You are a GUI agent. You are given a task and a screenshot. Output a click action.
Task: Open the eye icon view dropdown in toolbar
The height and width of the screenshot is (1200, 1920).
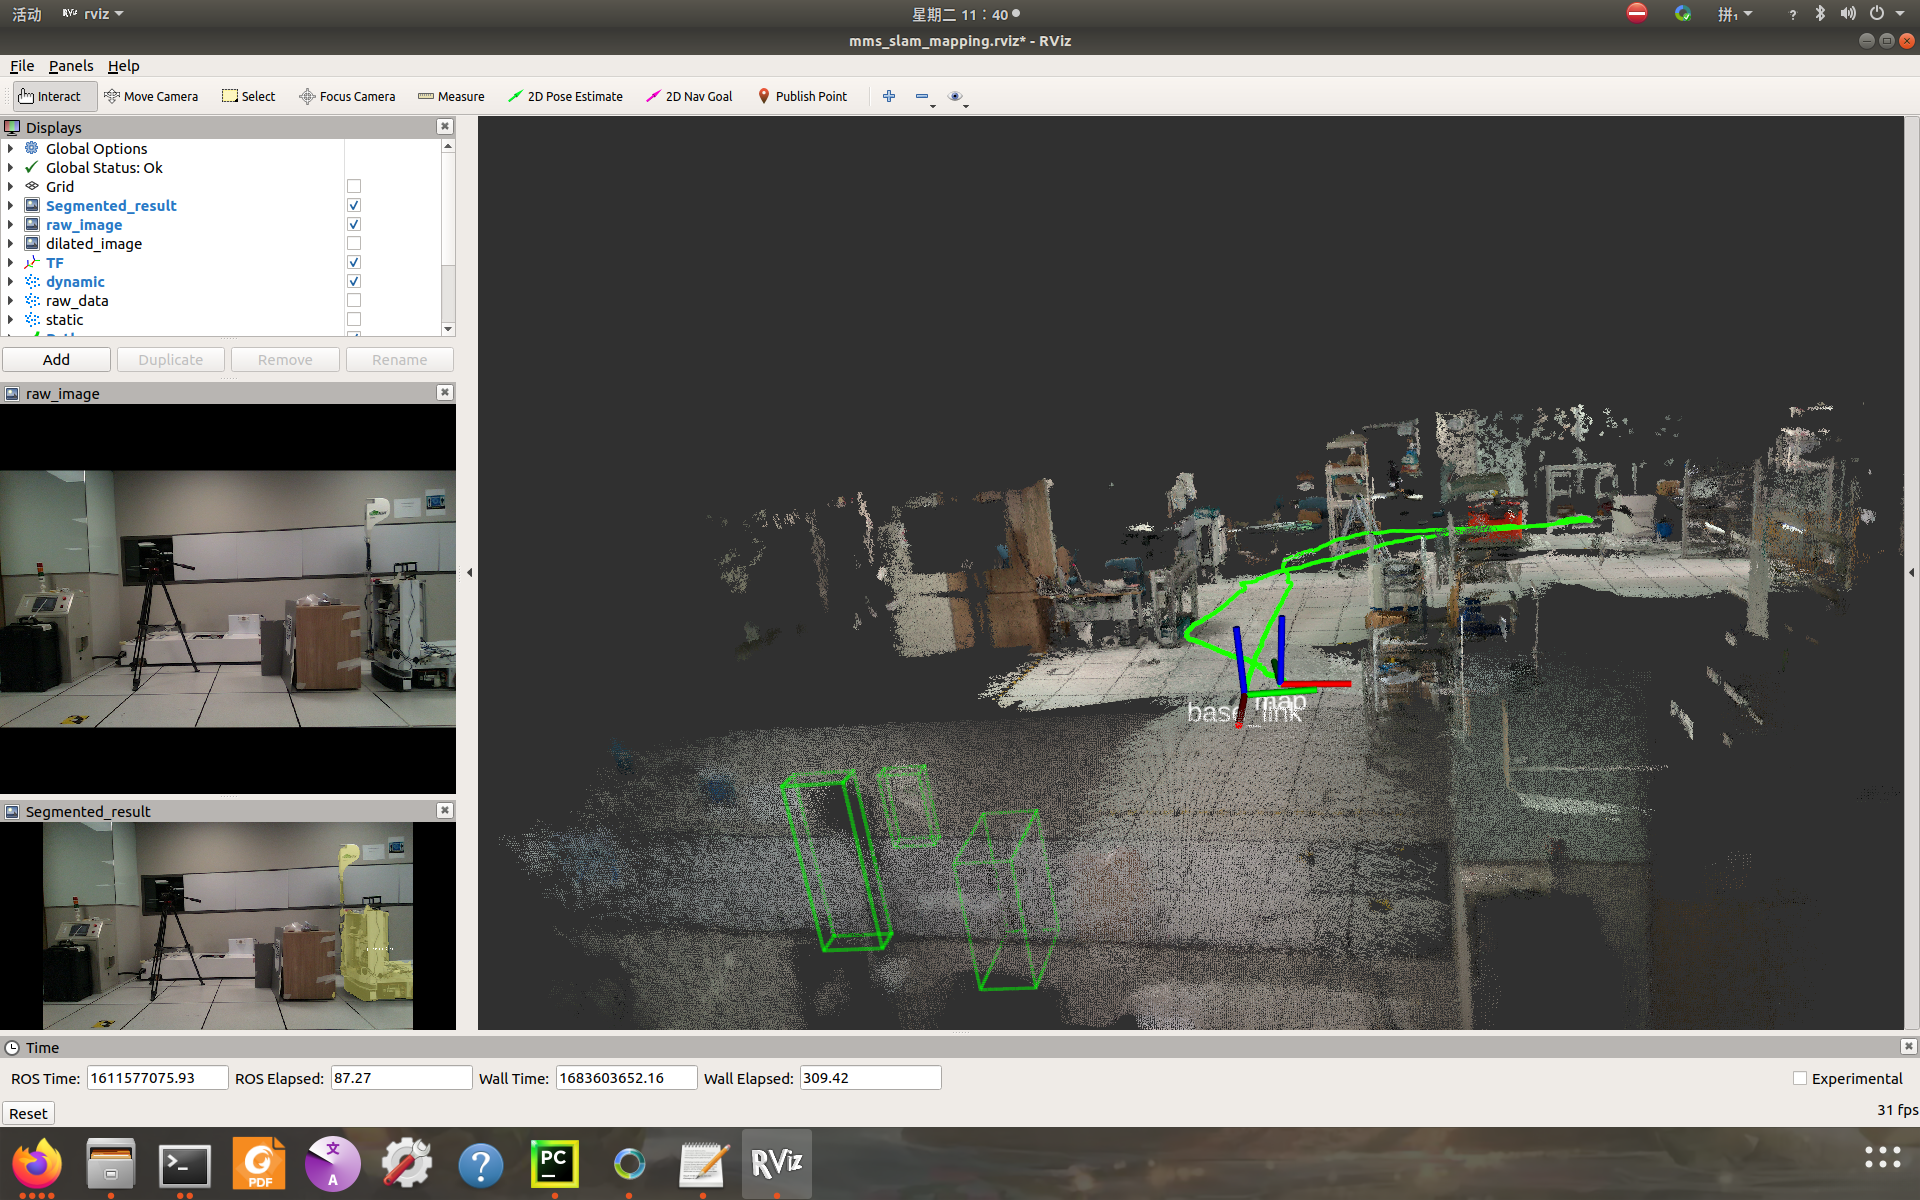(x=955, y=96)
